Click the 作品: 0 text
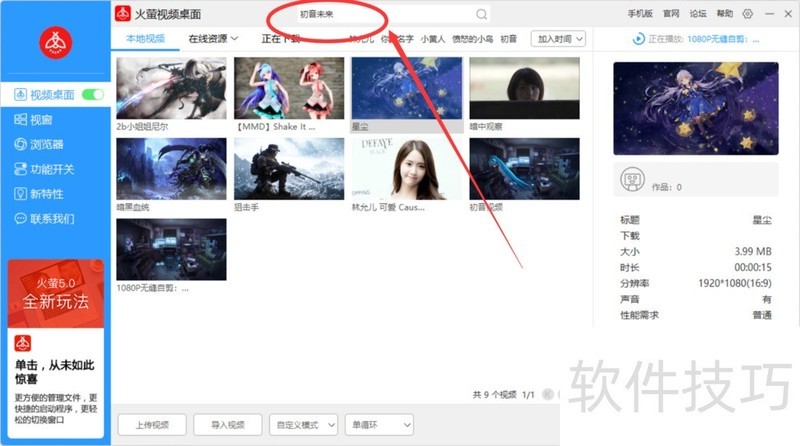The height and width of the screenshot is (446, 800). click(667, 187)
